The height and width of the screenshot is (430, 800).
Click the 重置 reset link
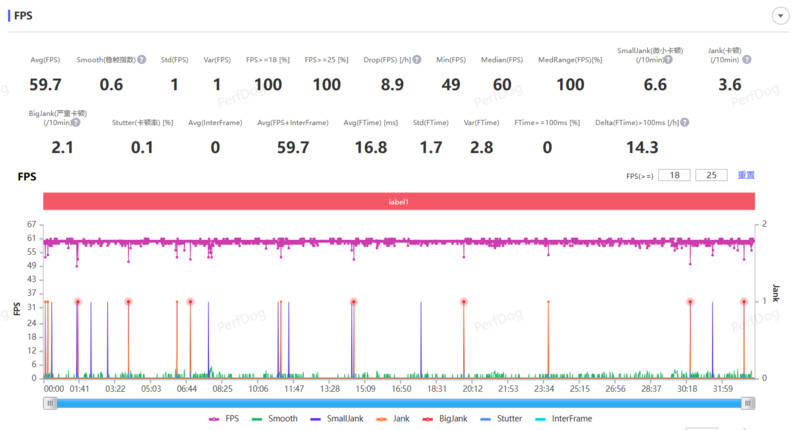(746, 176)
